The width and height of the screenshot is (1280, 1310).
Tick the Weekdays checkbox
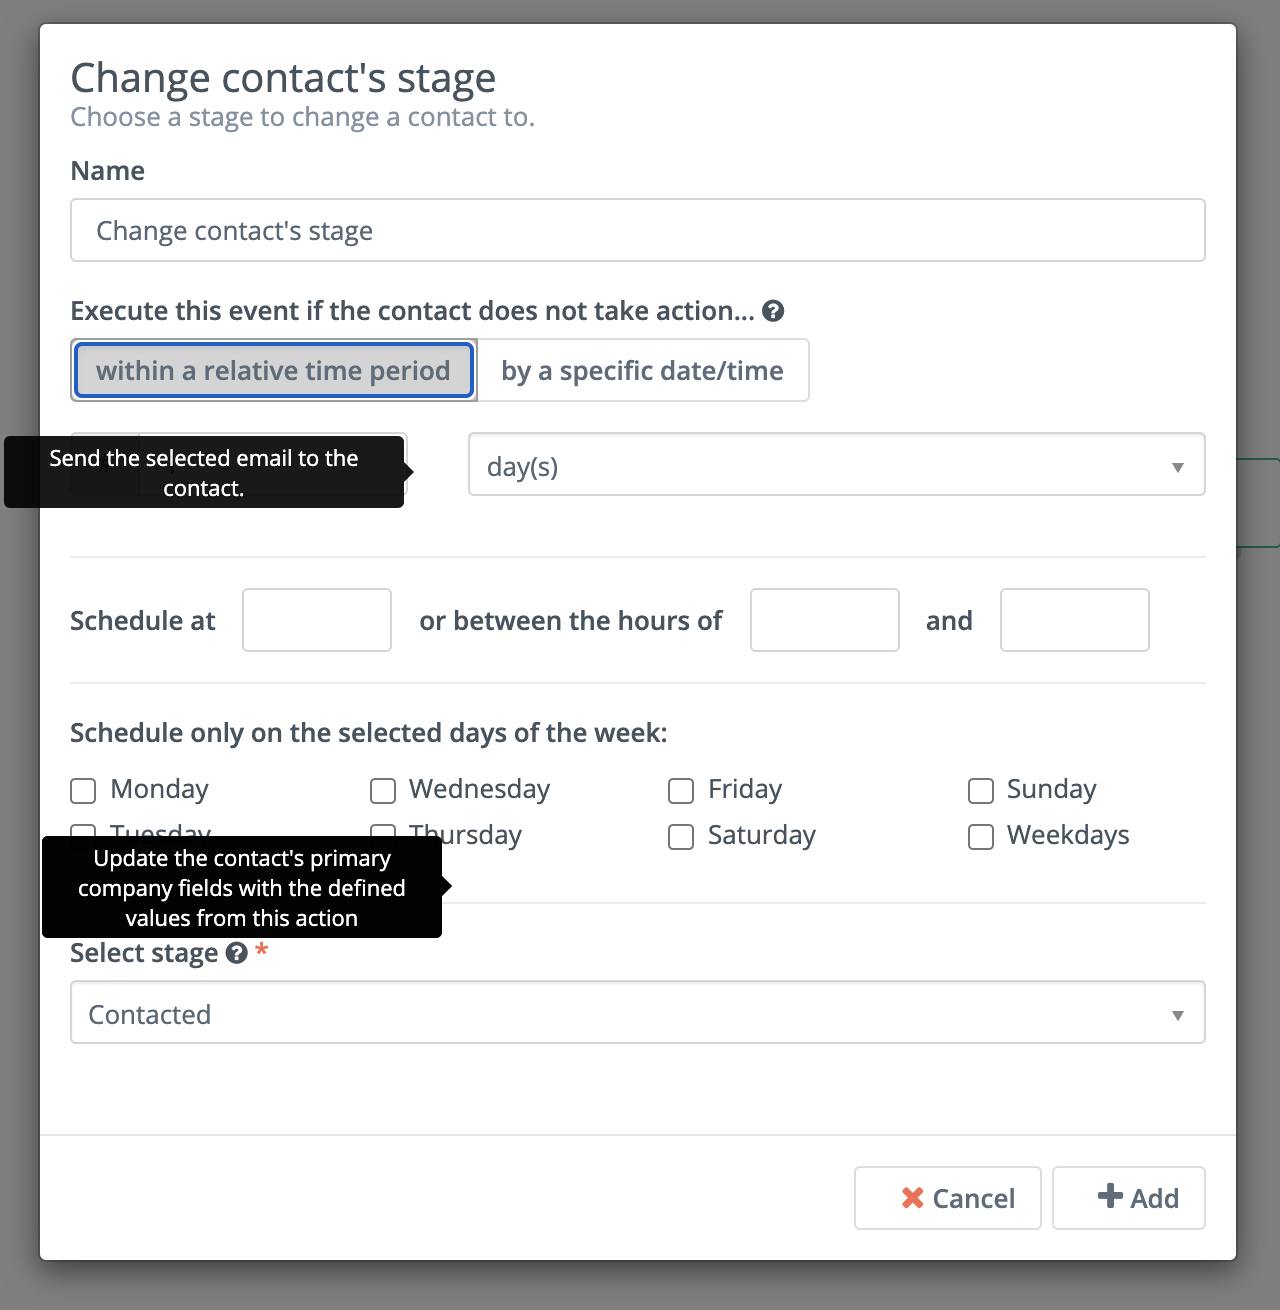[981, 837]
